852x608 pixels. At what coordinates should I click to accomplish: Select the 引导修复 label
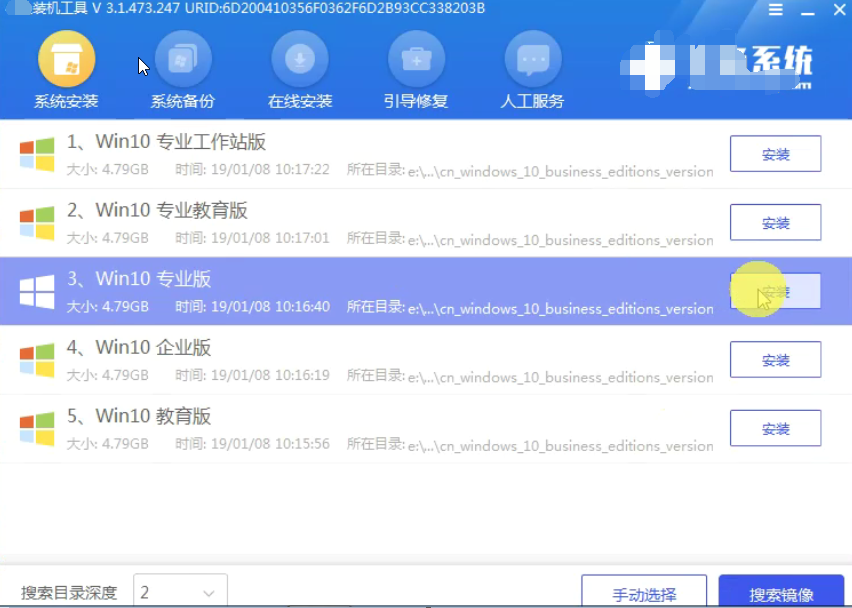tap(416, 101)
